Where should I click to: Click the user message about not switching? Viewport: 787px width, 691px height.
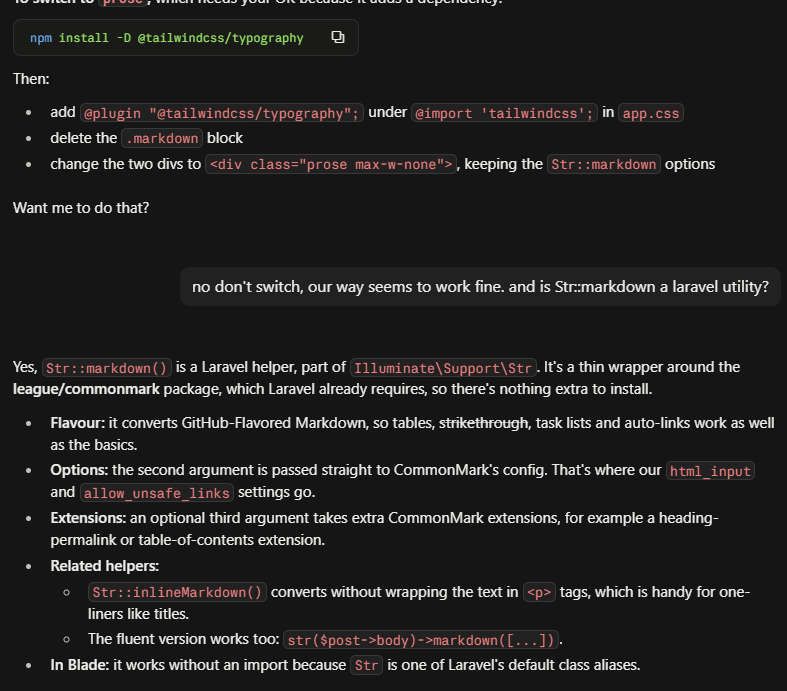click(x=480, y=287)
